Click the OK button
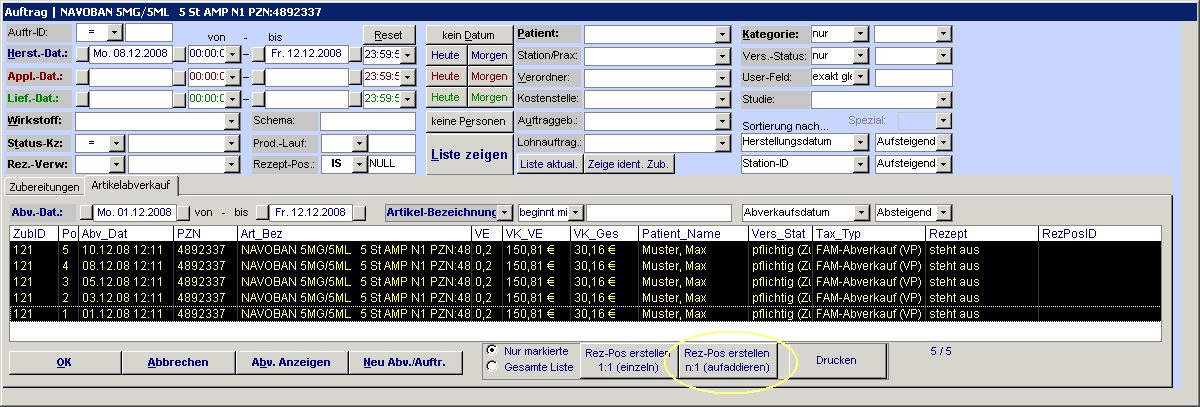This screenshot has width=1200, height=407. pyautogui.click(x=65, y=362)
